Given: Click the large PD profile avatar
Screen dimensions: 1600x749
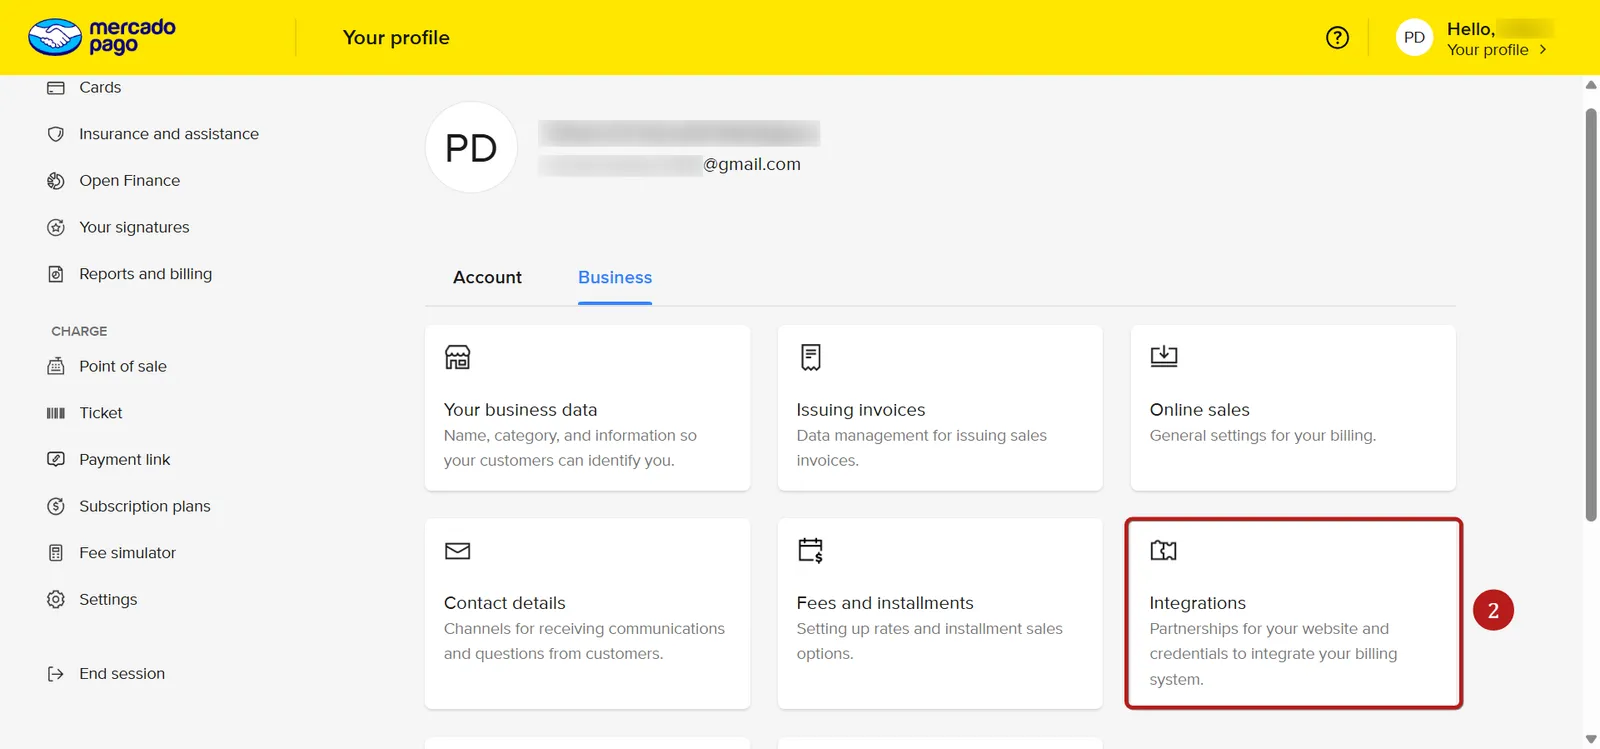Looking at the screenshot, I should 471,147.
